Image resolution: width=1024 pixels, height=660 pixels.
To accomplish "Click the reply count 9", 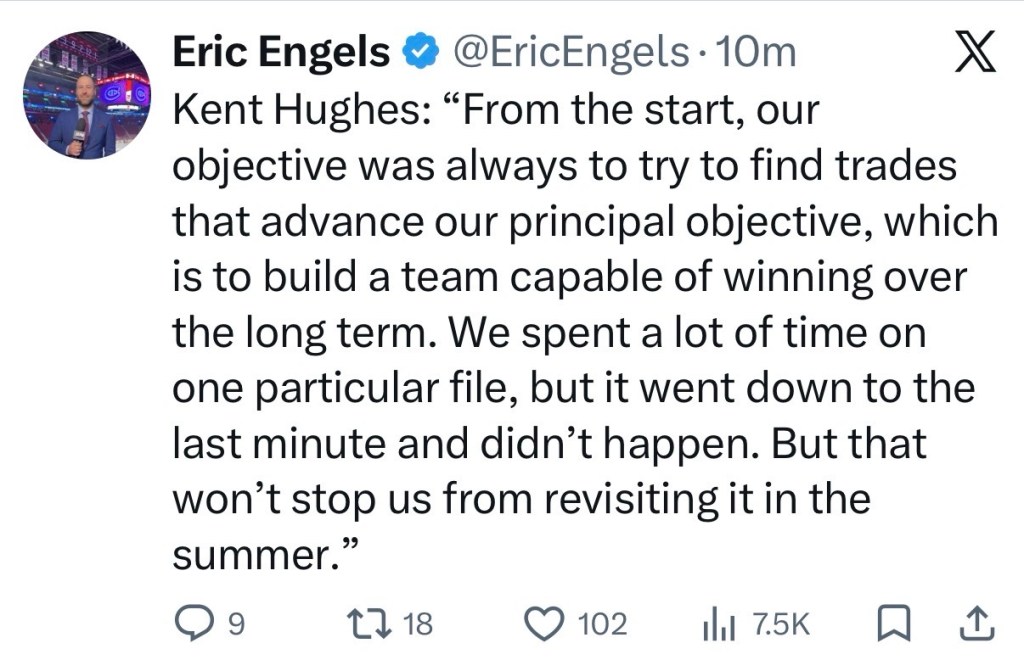I will (x=235, y=626).
